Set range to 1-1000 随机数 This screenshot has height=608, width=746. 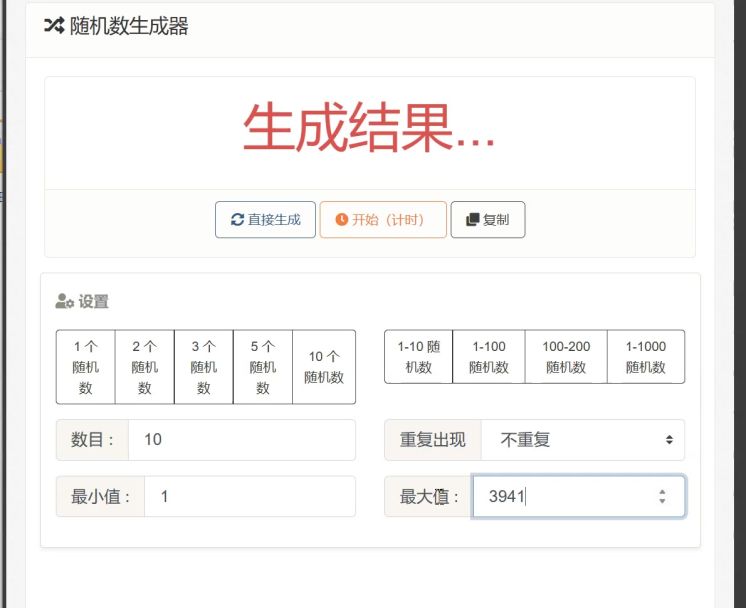coord(645,357)
